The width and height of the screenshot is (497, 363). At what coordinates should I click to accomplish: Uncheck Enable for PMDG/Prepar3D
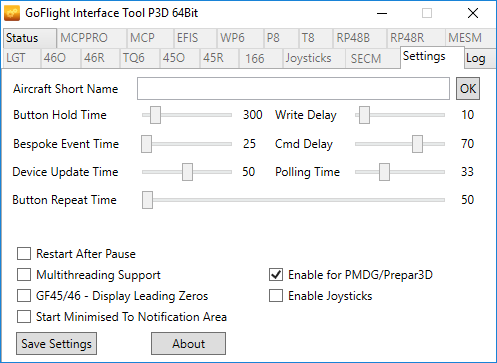point(276,275)
